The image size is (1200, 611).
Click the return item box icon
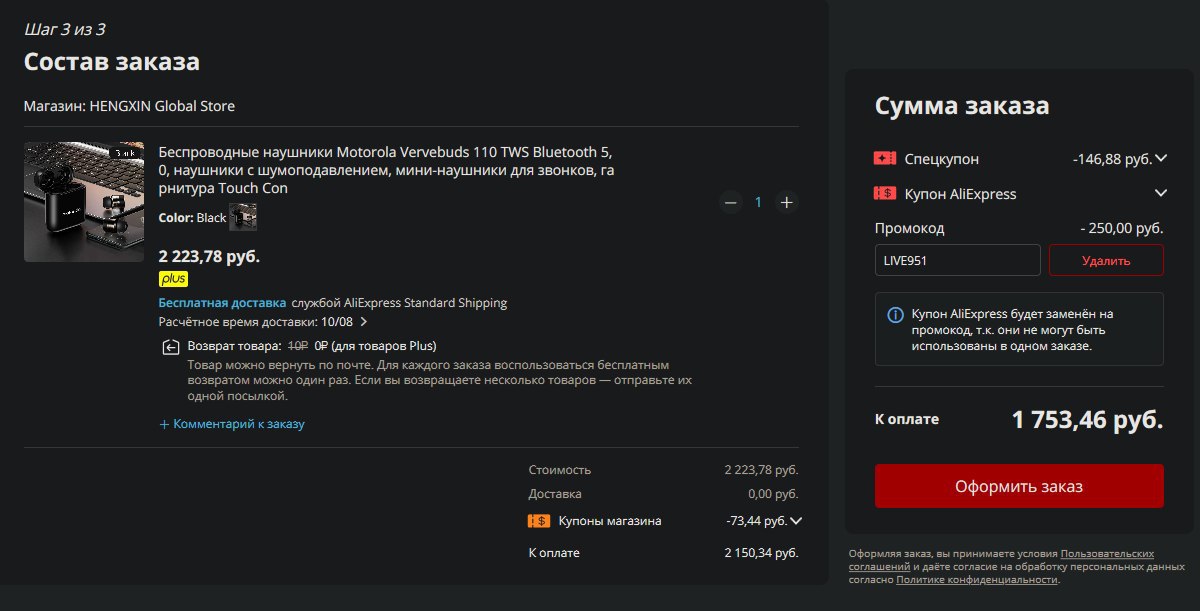coord(171,347)
